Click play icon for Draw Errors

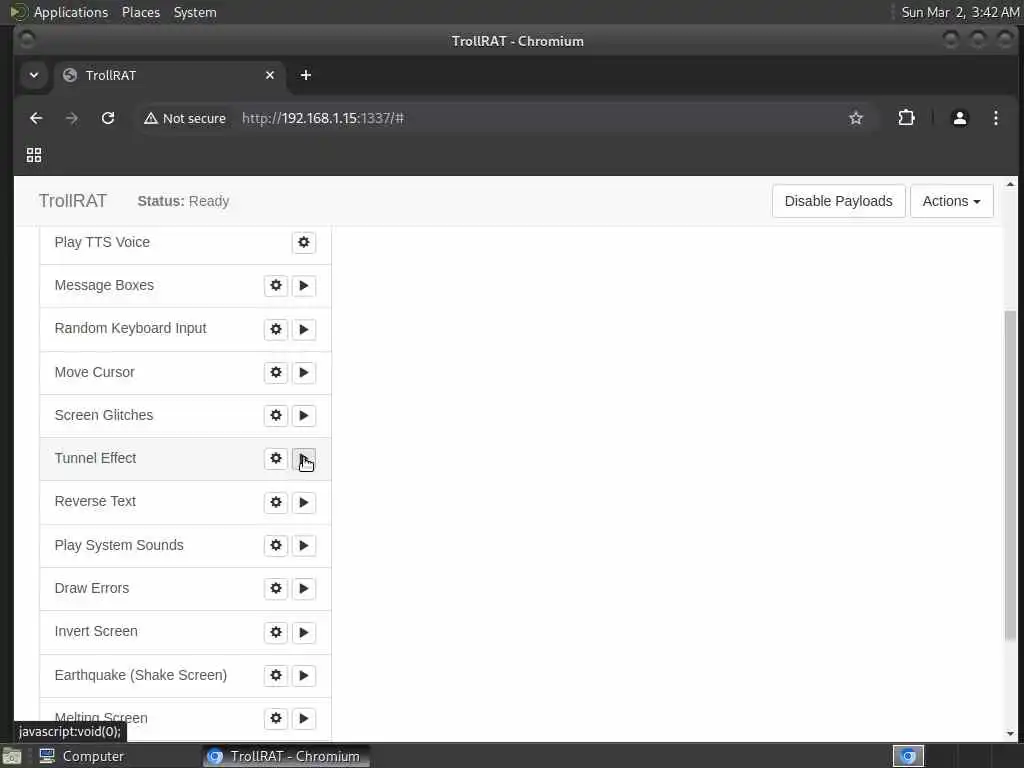304,588
